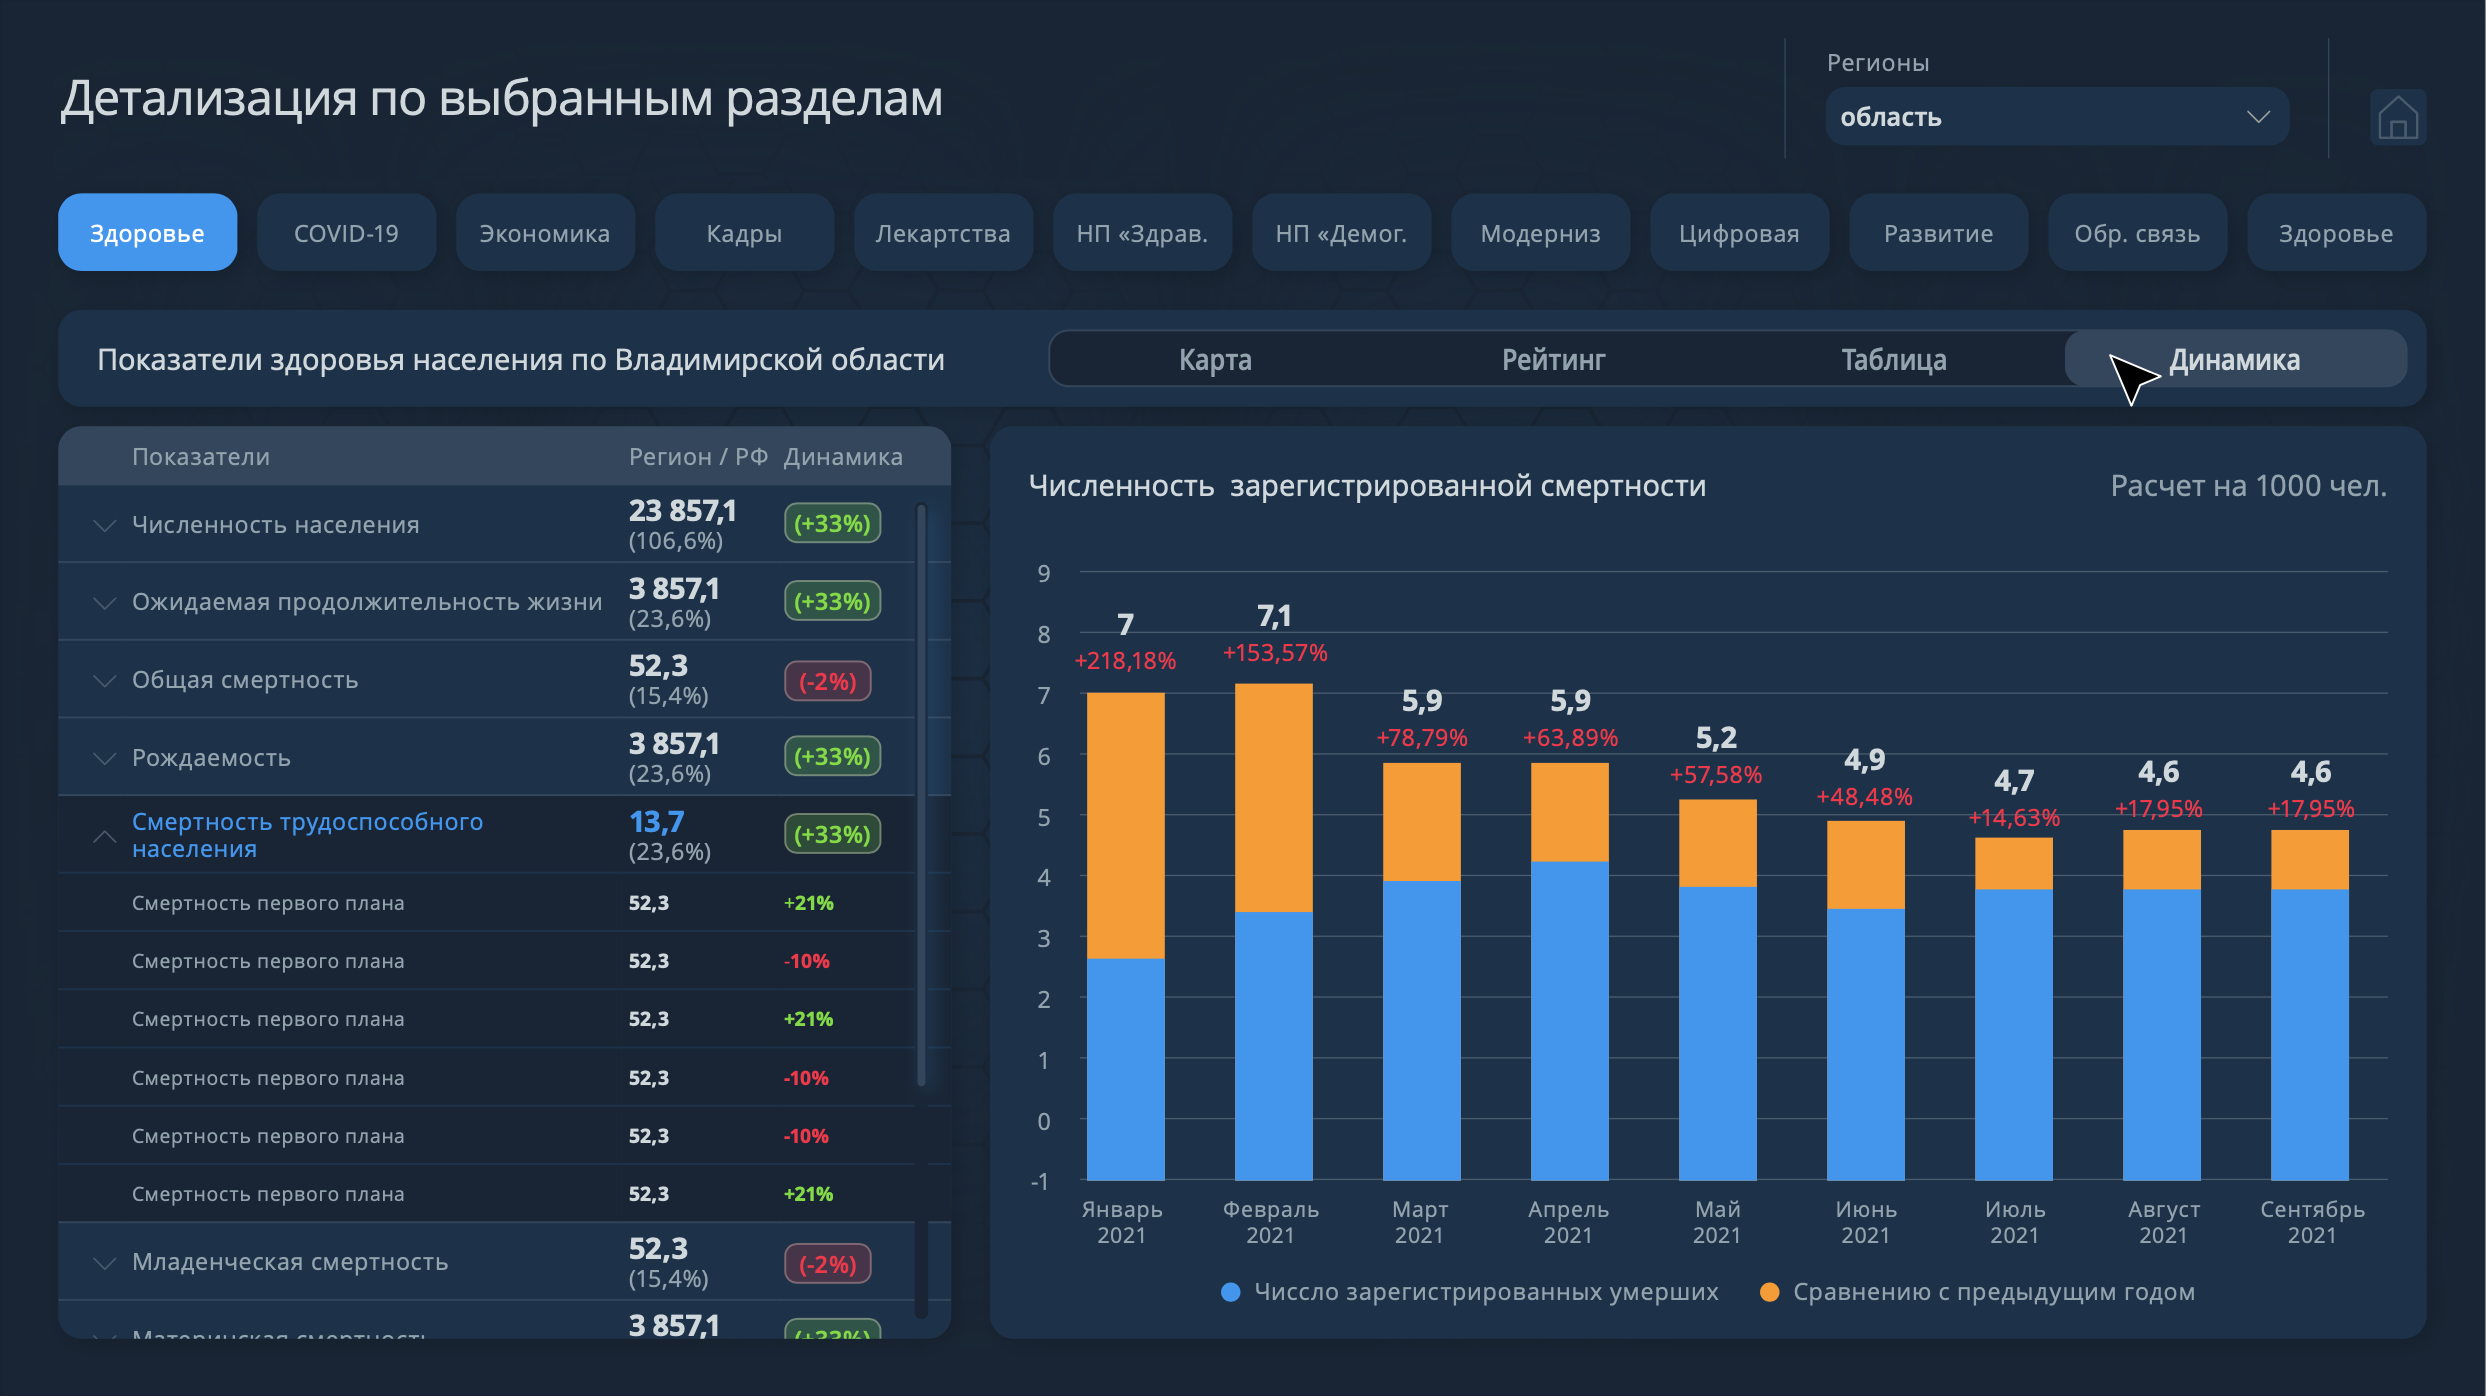The width and height of the screenshot is (2486, 1396).
Task: Select the Динамика view
Action: point(2234,359)
